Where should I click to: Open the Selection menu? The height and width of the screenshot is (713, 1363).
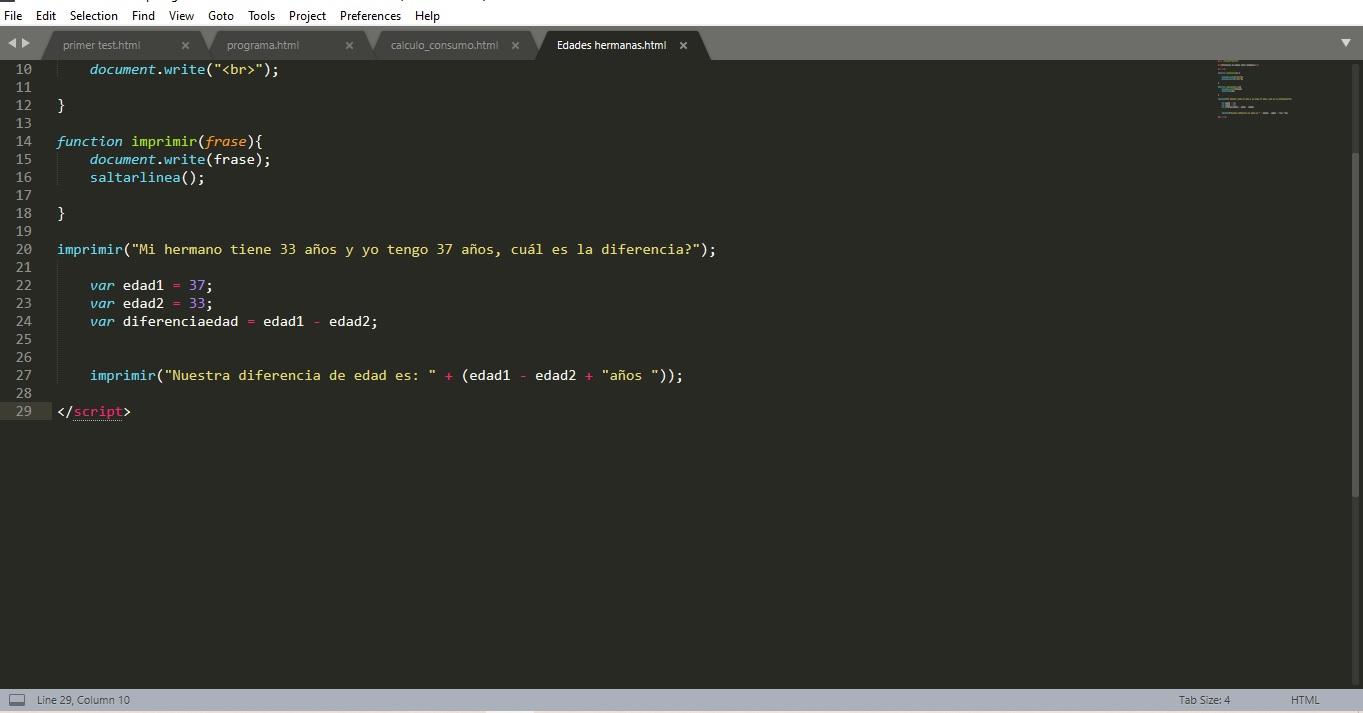(x=94, y=16)
